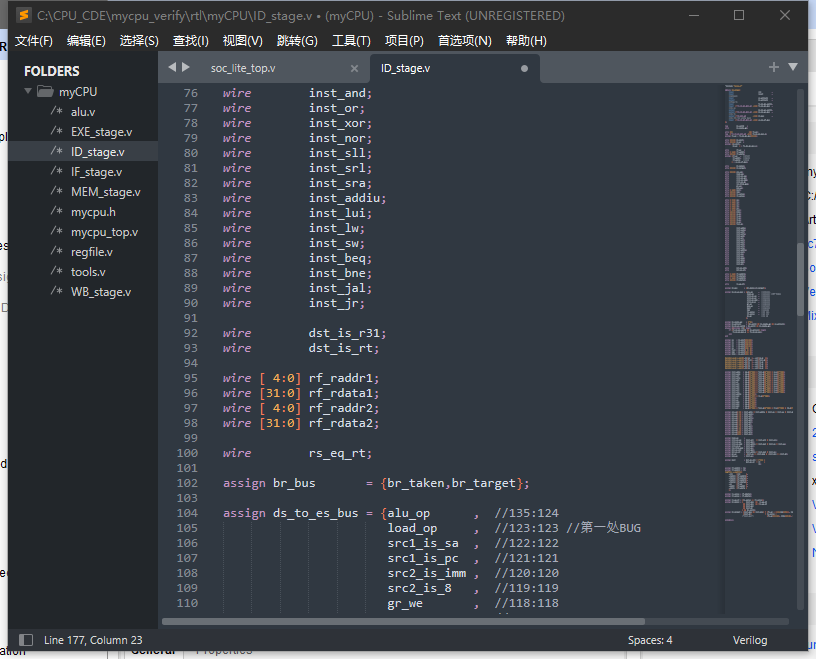The width and height of the screenshot is (816, 659).
Task: Open the tab list dropdown arrow
Action: tap(793, 67)
